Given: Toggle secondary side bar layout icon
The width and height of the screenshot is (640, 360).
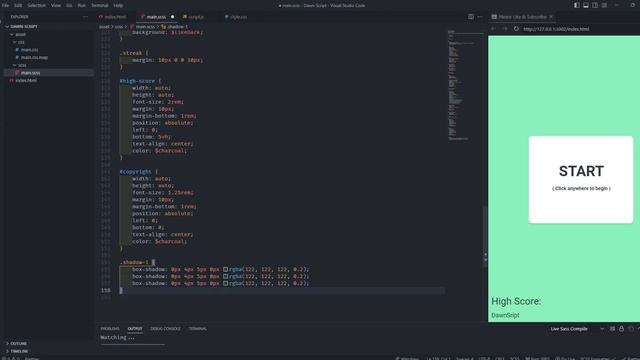Looking at the screenshot, I should 595,5.
